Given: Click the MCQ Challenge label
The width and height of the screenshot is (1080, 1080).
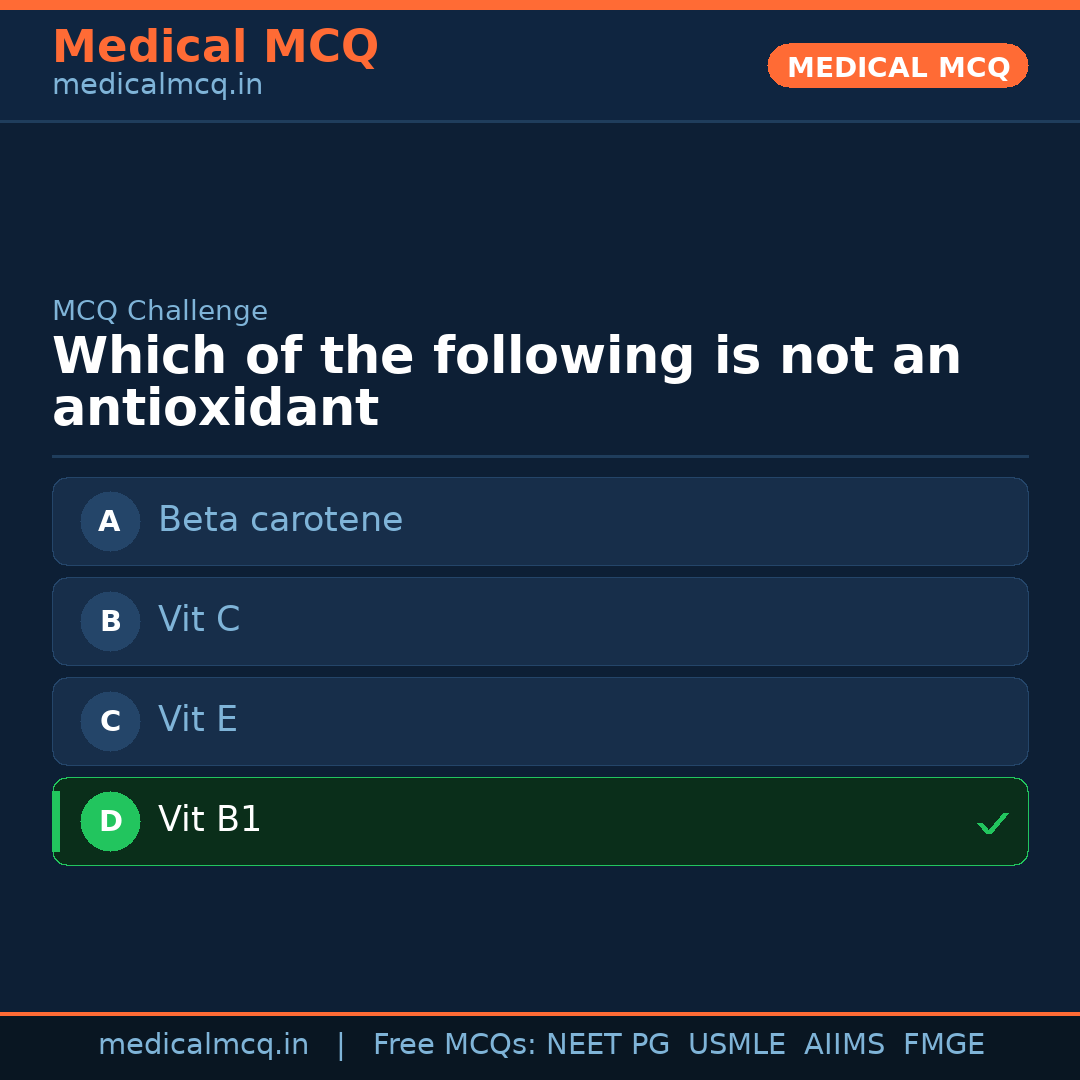Looking at the screenshot, I should coord(160,311).
